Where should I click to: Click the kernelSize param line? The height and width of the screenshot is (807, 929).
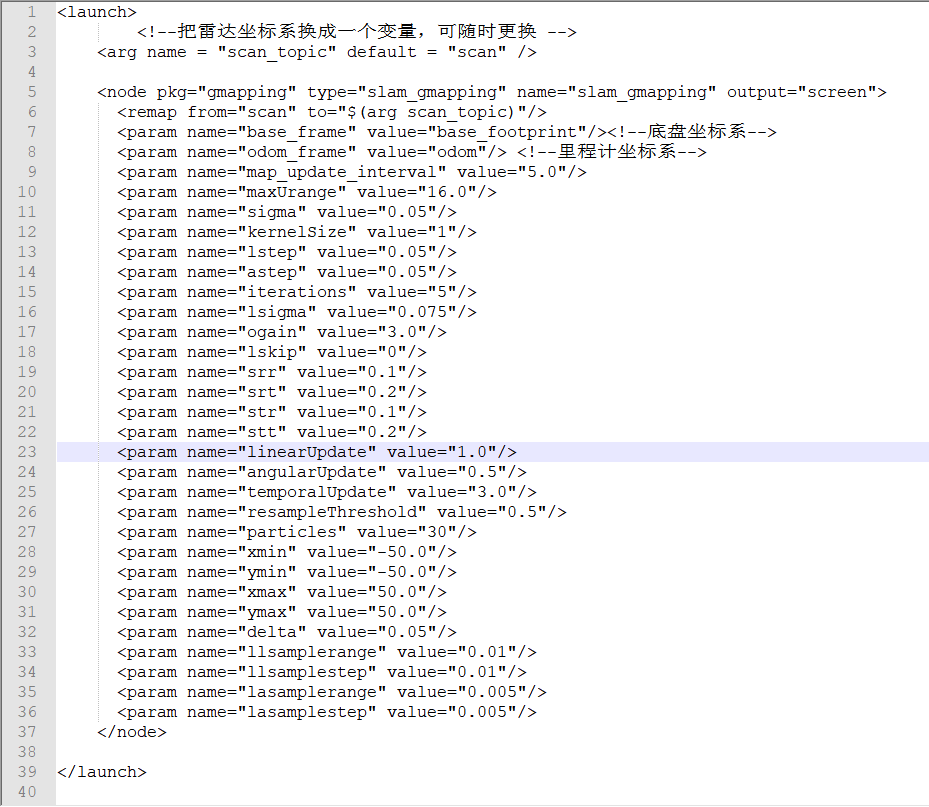coord(296,232)
